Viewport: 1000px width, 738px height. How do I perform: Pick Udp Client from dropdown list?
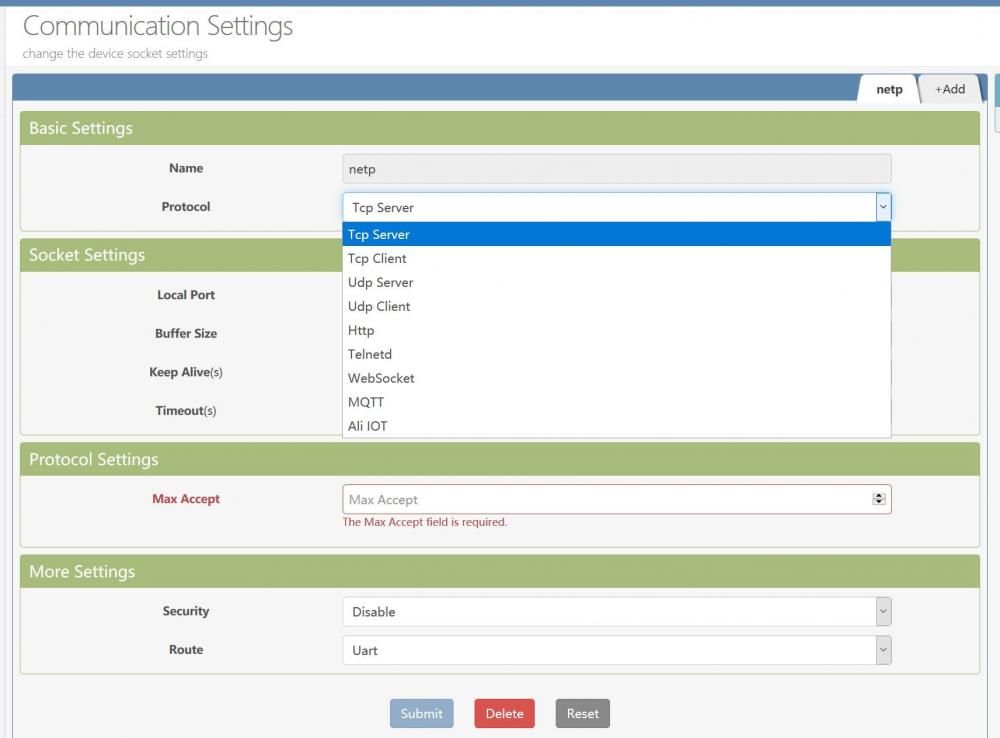pyautogui.click(x=616, y=306)
